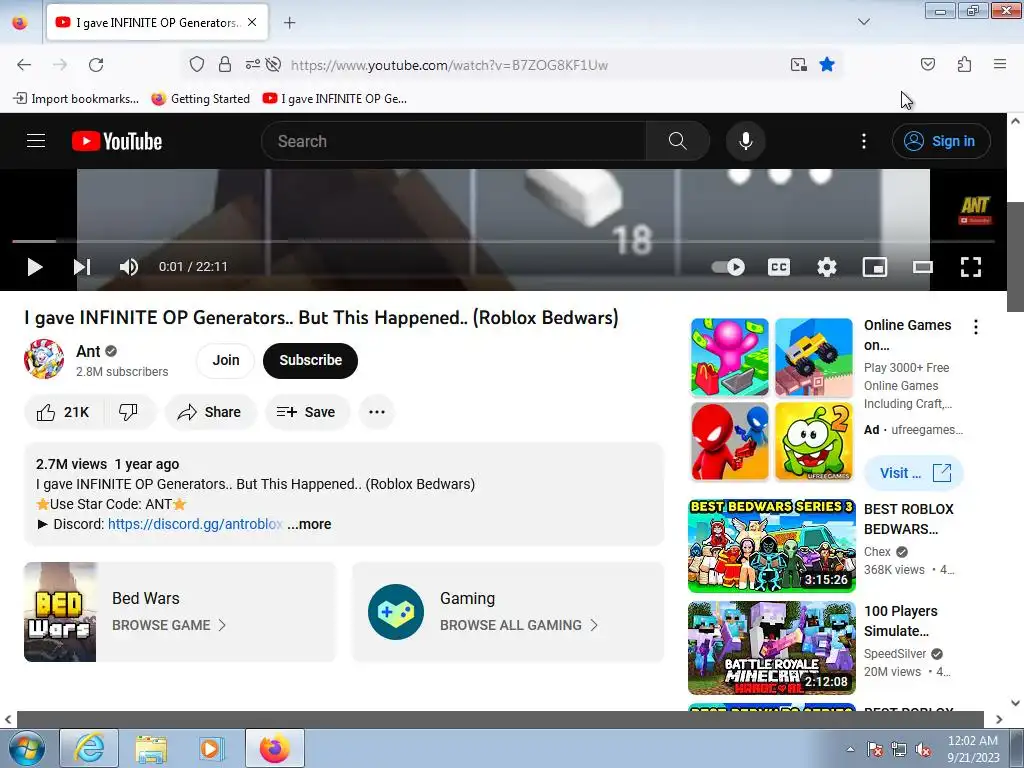Viewport: 1024px width, 768px height.
Task: Open Windows Start menu
Action: click(x=27, y=748)
